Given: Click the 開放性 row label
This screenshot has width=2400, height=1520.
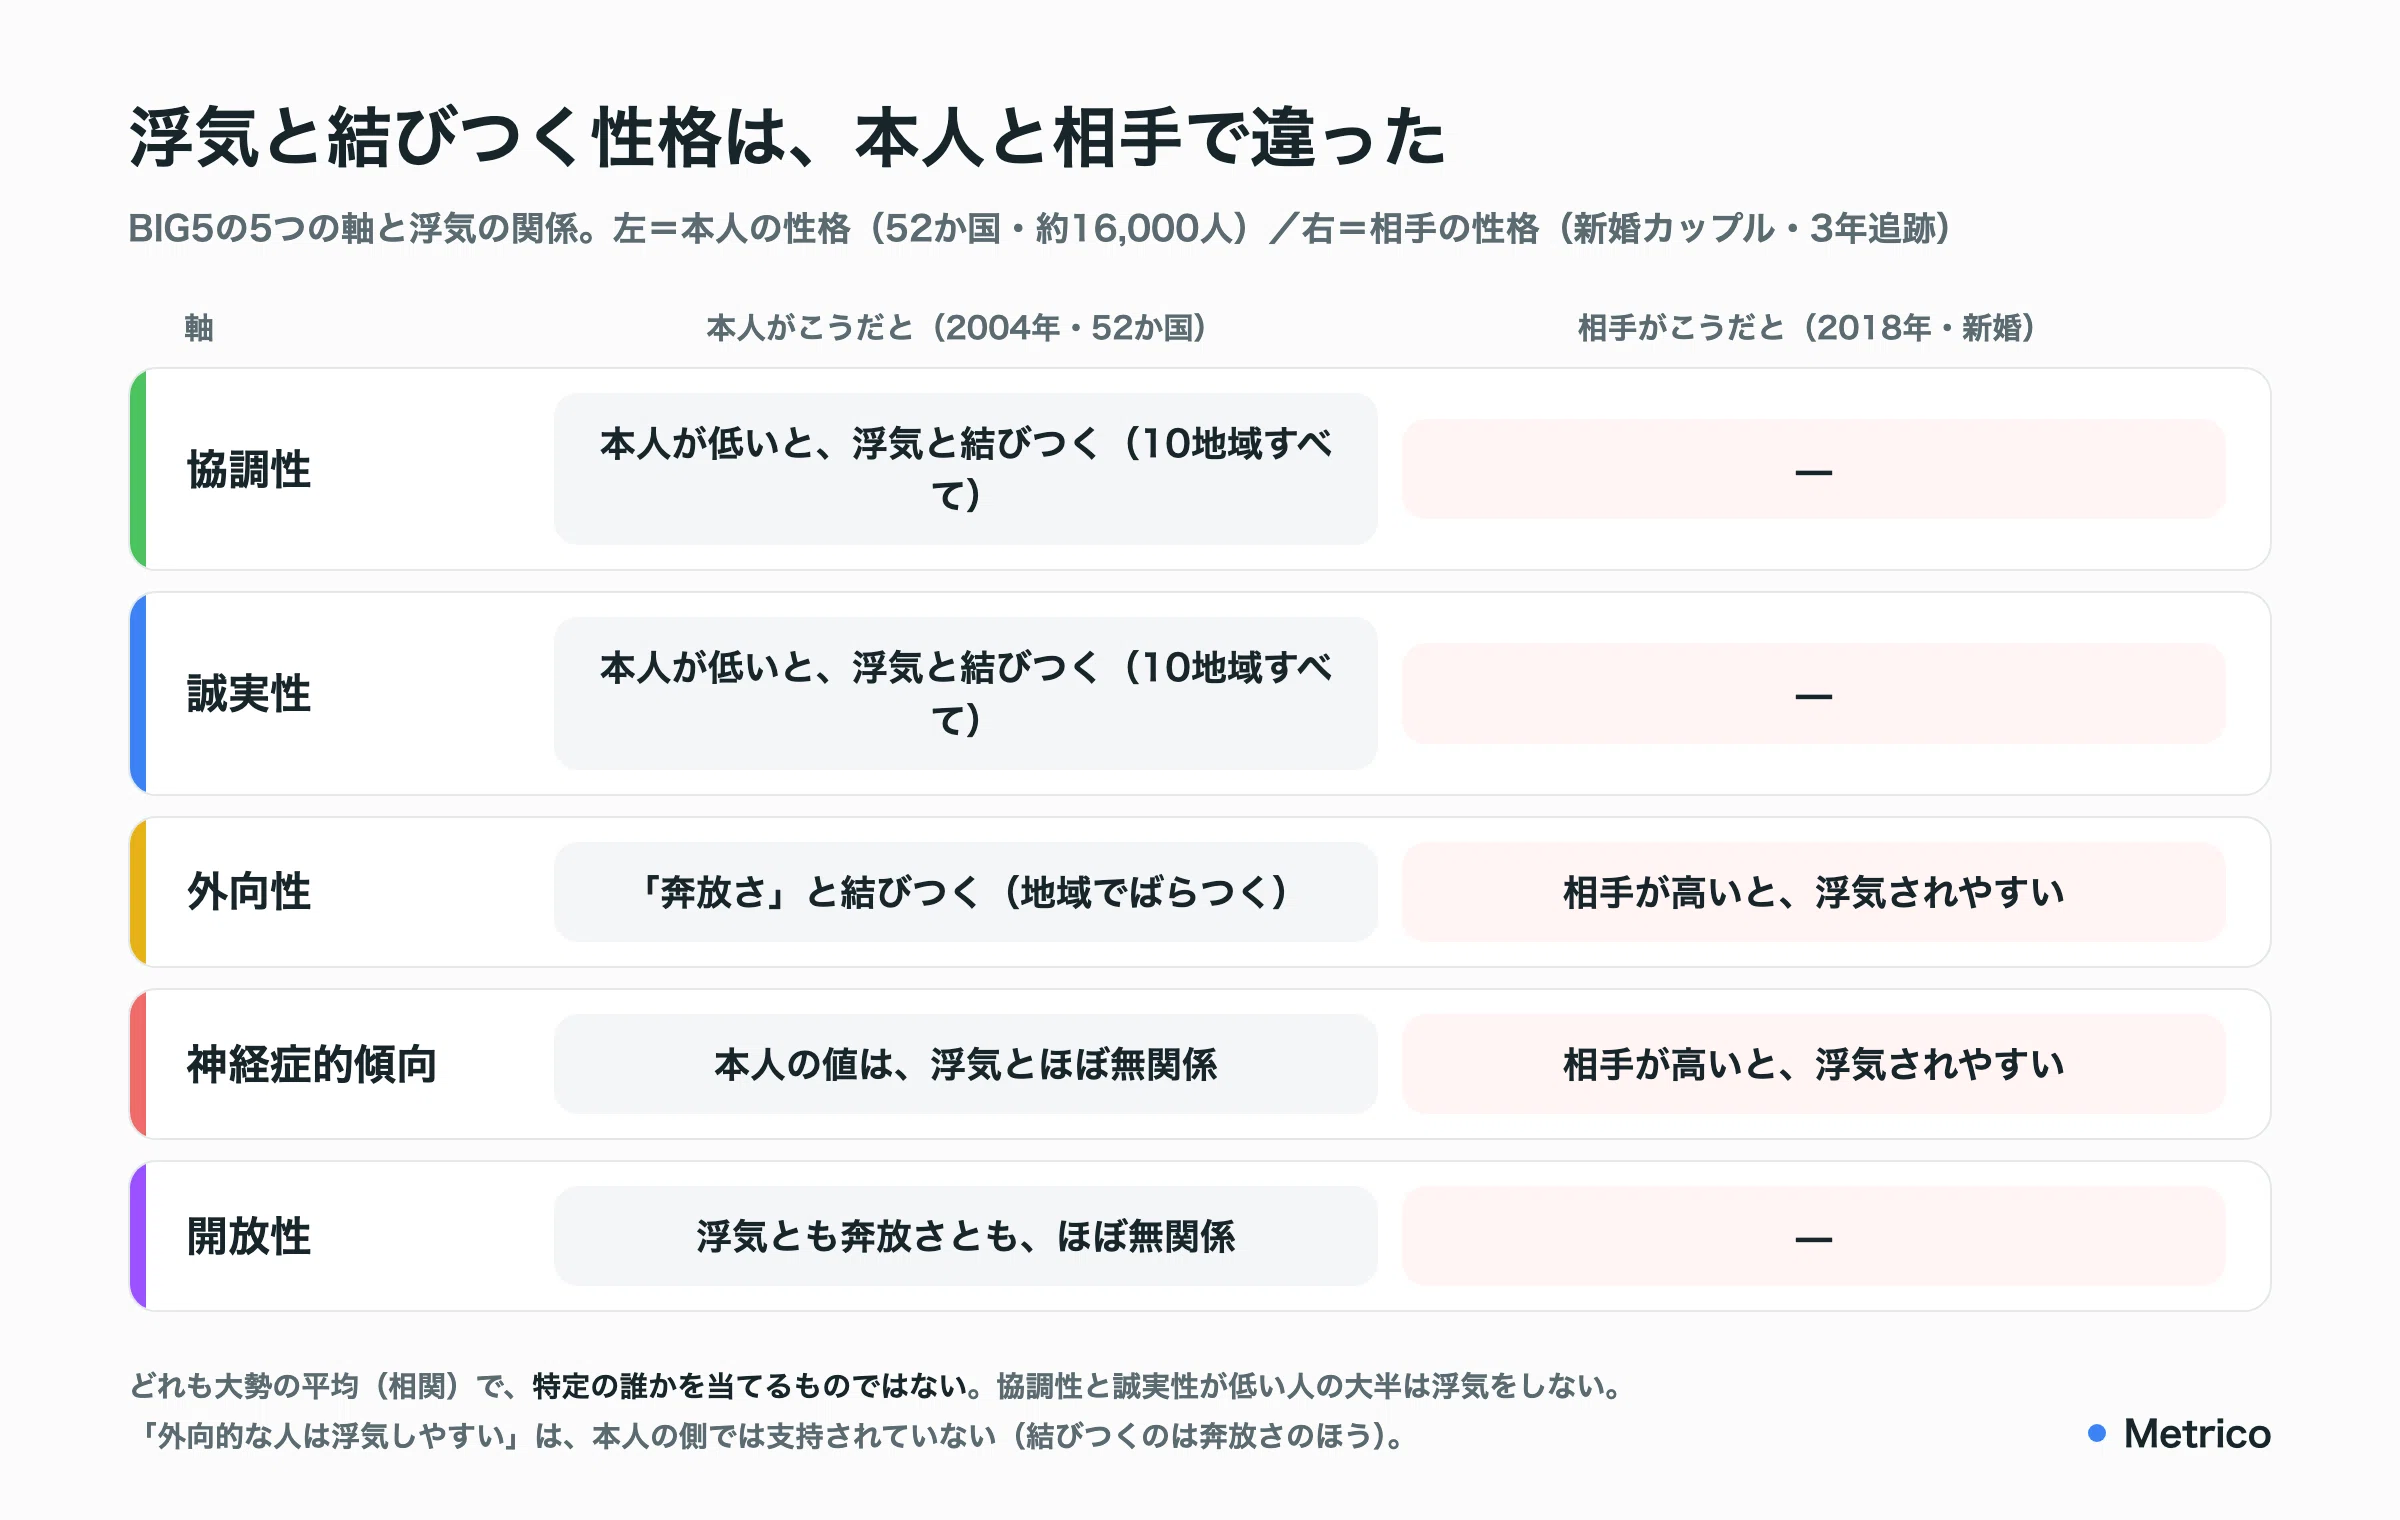Looking at the screenshot, I should 249,1236.
